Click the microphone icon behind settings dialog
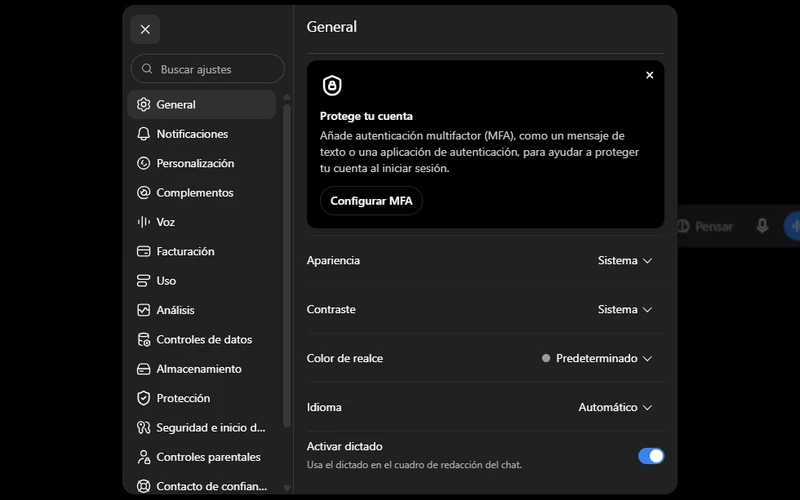 762,226
